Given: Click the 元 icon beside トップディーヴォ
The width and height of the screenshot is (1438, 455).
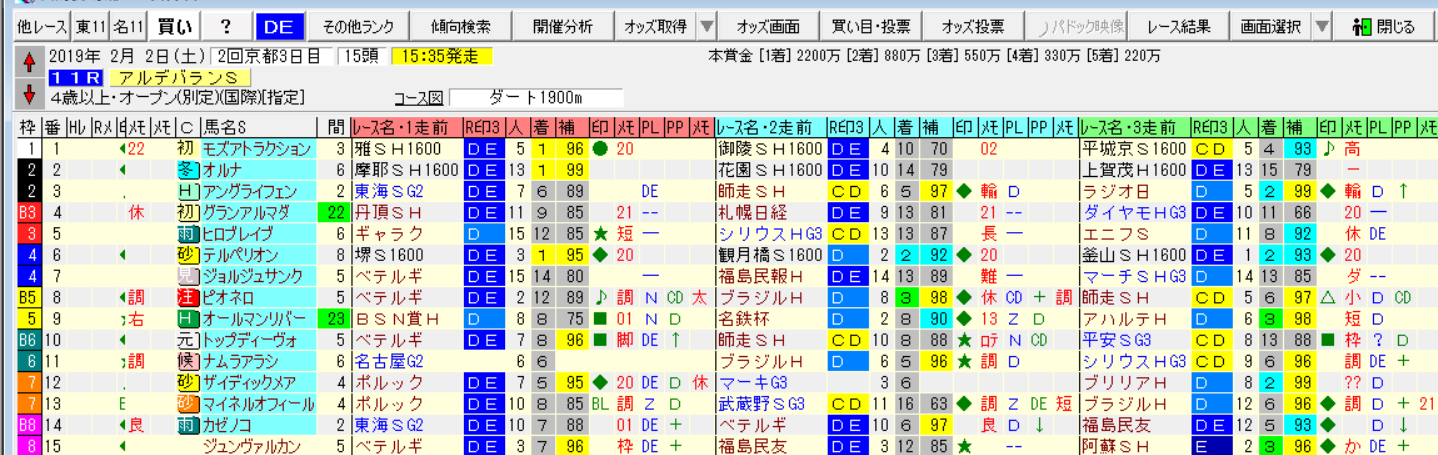Looking at the screenshot, I should [x=188, y=340].
